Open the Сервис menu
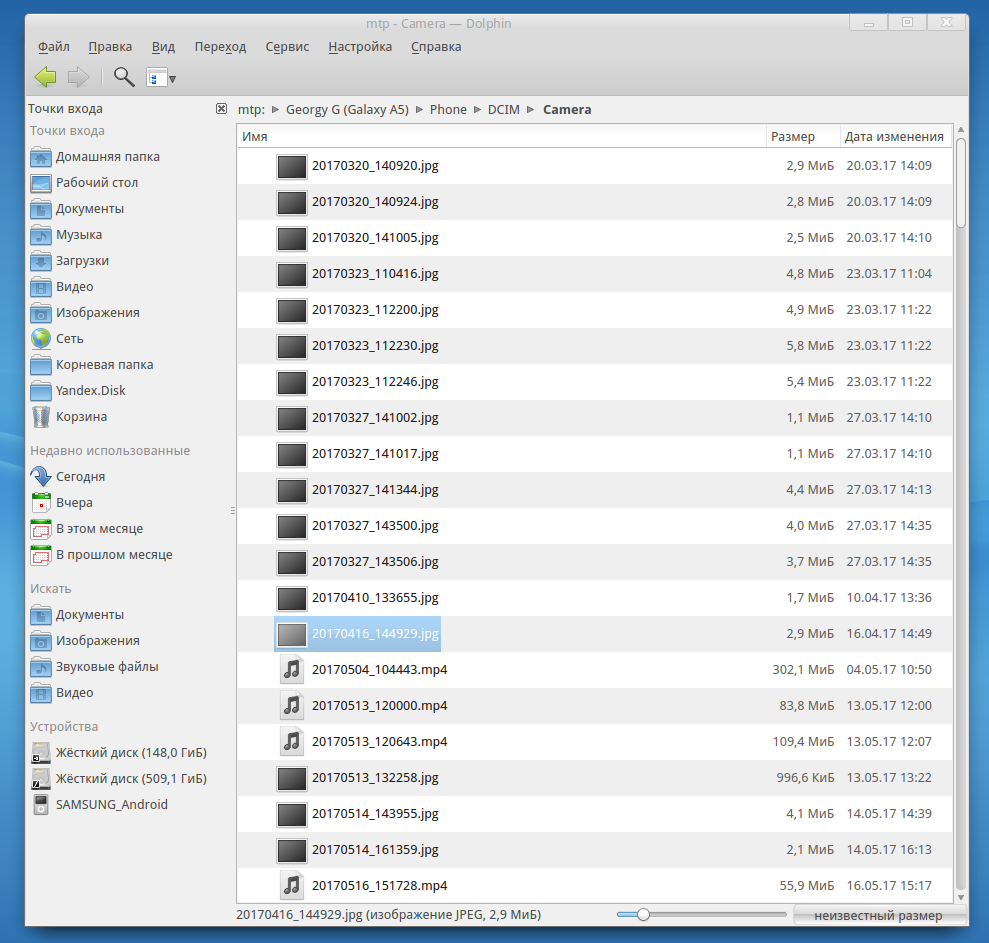Viewport: 989px width, 943px height. coord(287,47)
